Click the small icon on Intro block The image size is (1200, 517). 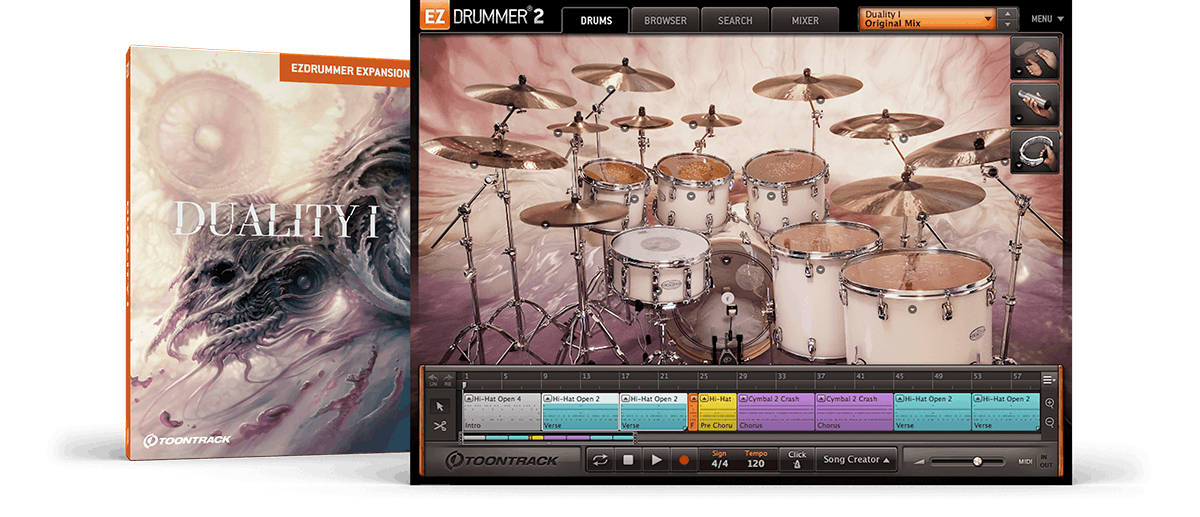(x=469, y=399)
